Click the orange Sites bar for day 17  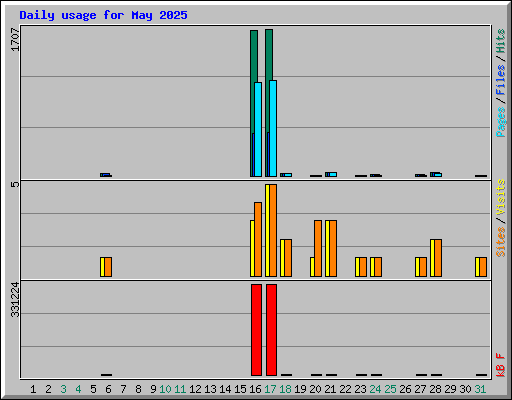(273, 230)
